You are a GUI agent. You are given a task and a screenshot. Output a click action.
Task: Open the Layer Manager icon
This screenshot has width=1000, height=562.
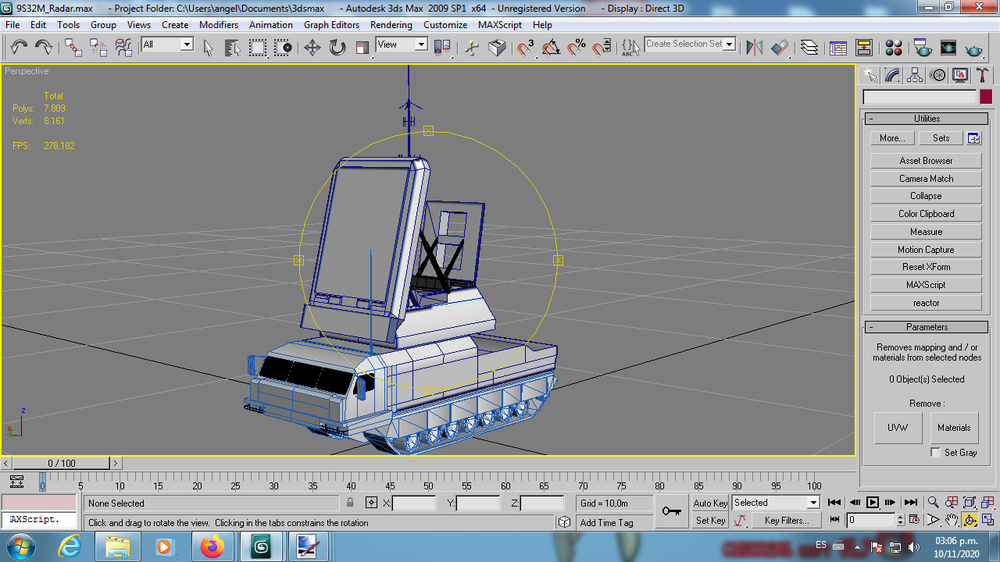(x=809, y=48)
